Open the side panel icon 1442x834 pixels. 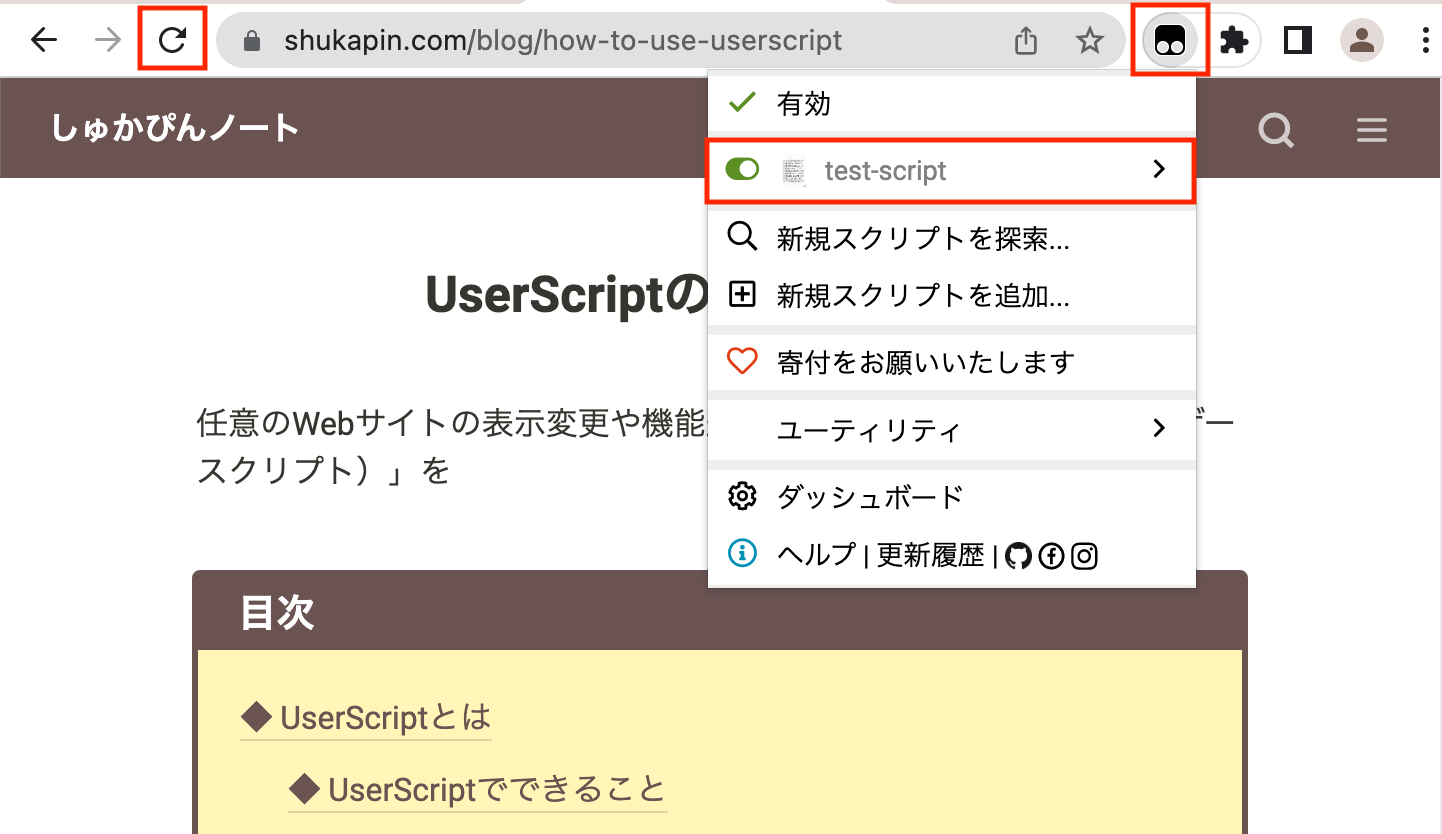pos(1298,40)
